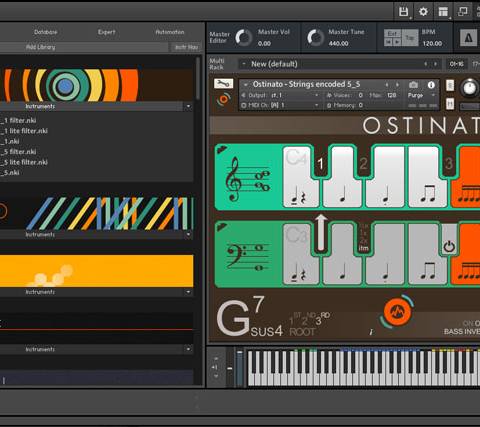Click the minimize view icon in header
This screenshot has height=427, width=480.
click(x=463, y=12)
